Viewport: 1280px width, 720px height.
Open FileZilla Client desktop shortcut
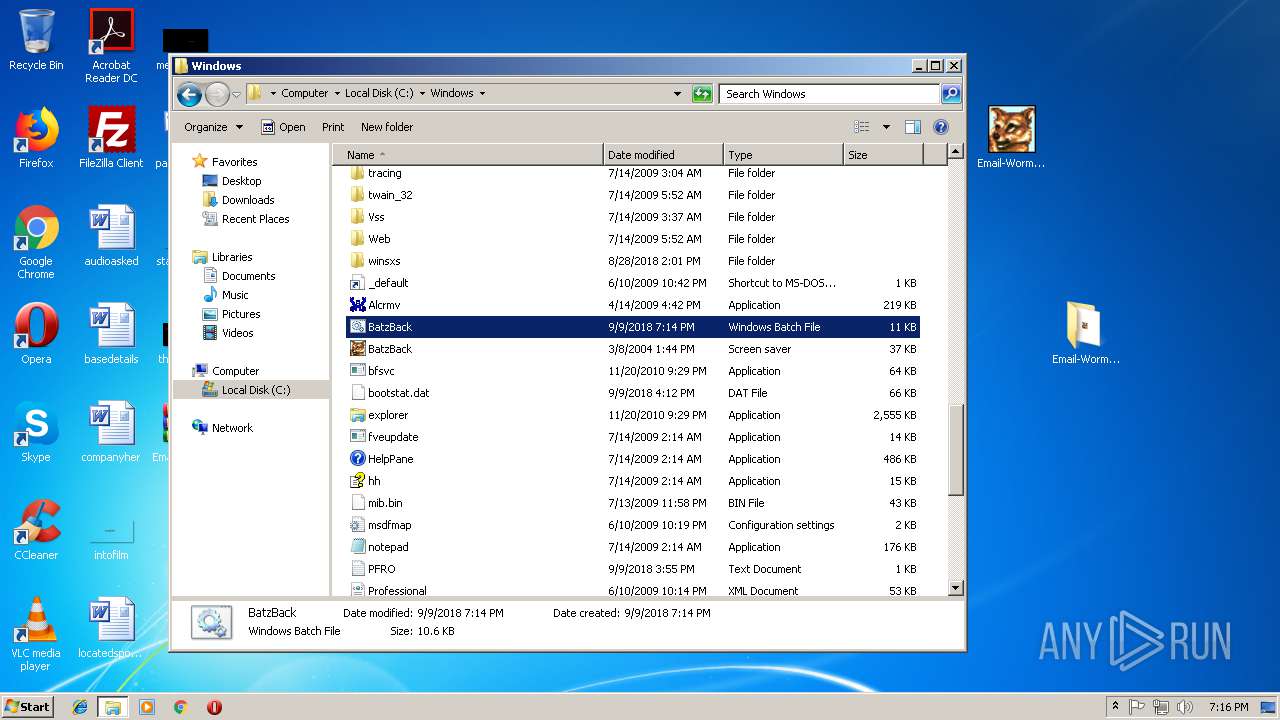point(111,137)
